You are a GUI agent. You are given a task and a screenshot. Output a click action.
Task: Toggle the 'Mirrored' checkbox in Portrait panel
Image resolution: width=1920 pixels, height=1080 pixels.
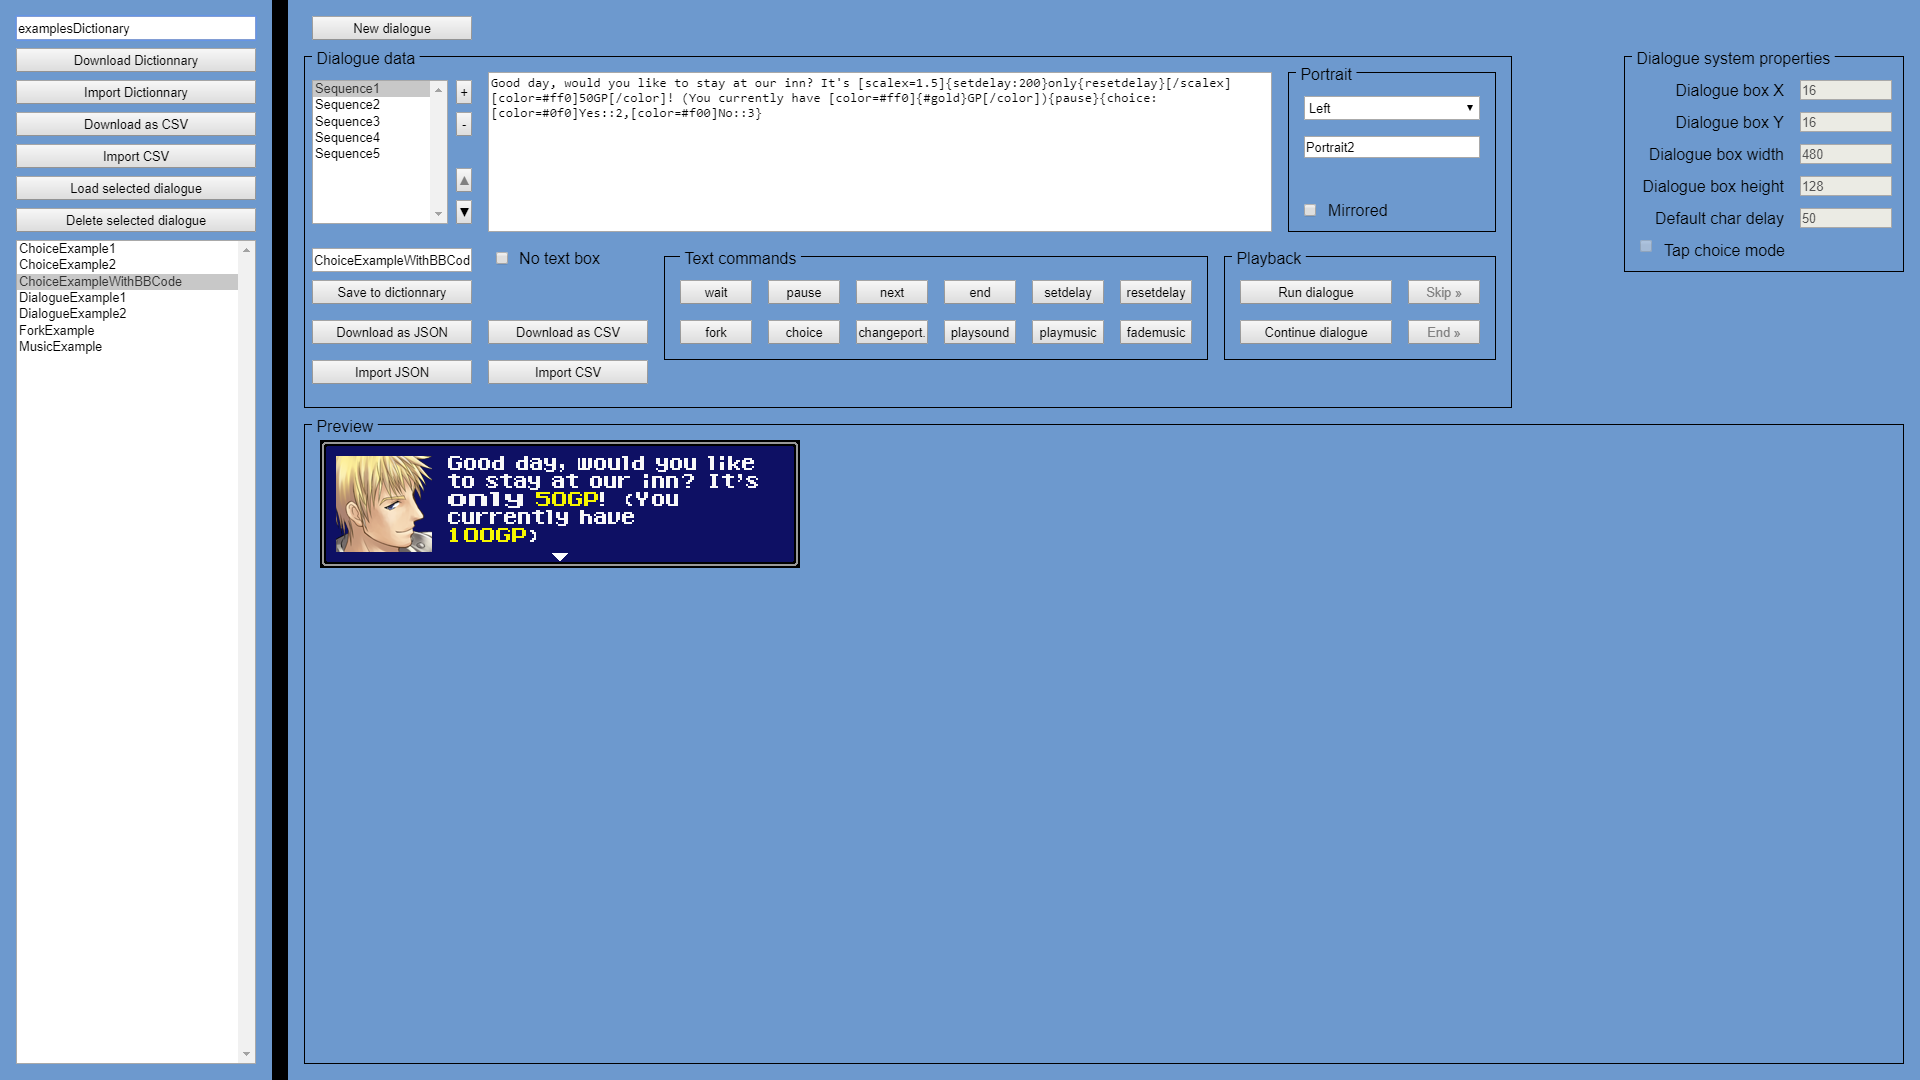coord(1309,210)
